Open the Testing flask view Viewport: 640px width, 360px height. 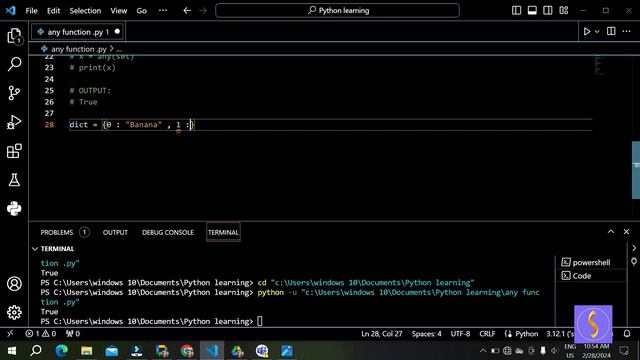(x=14, y=180)
